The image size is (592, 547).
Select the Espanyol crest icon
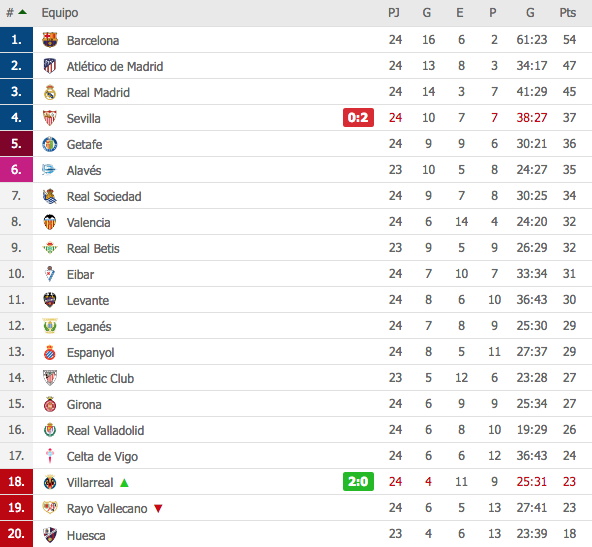50,352
